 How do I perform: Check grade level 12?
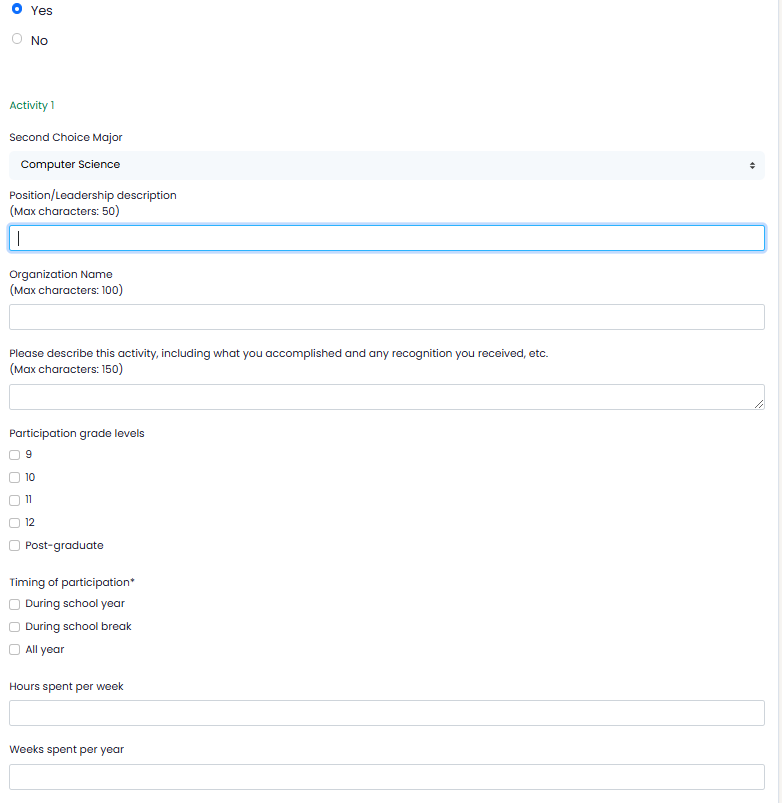[14, 523]
